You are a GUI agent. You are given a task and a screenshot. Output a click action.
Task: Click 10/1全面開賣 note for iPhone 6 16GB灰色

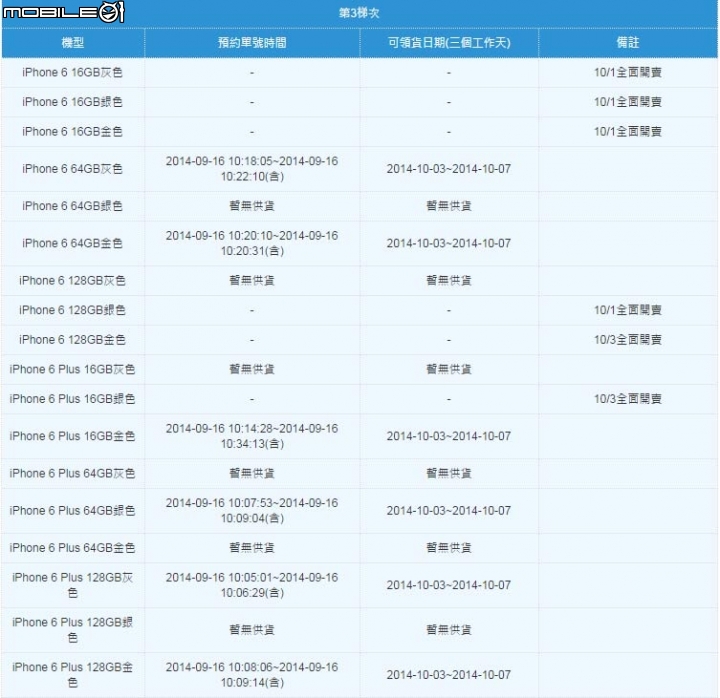[628, 73]
